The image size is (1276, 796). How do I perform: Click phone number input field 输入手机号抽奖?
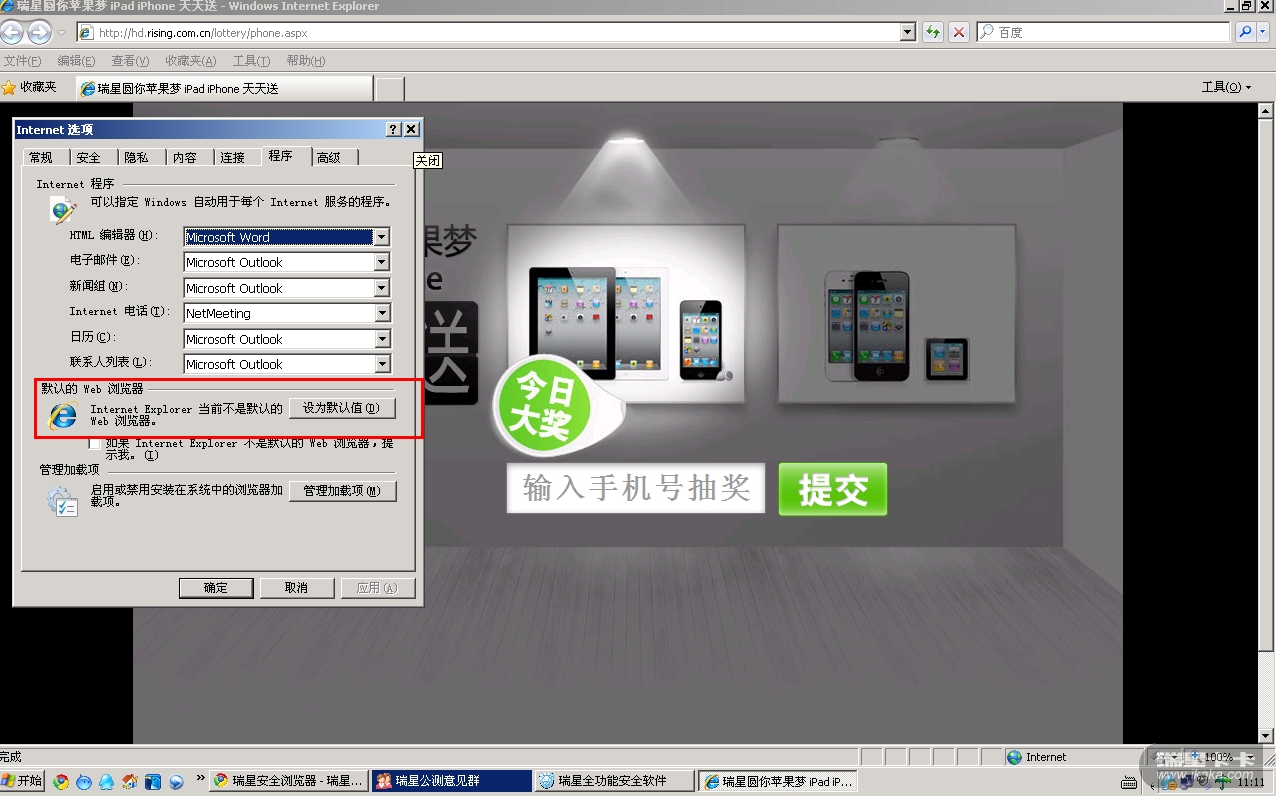pyautogui.click(x=636, y=488)
